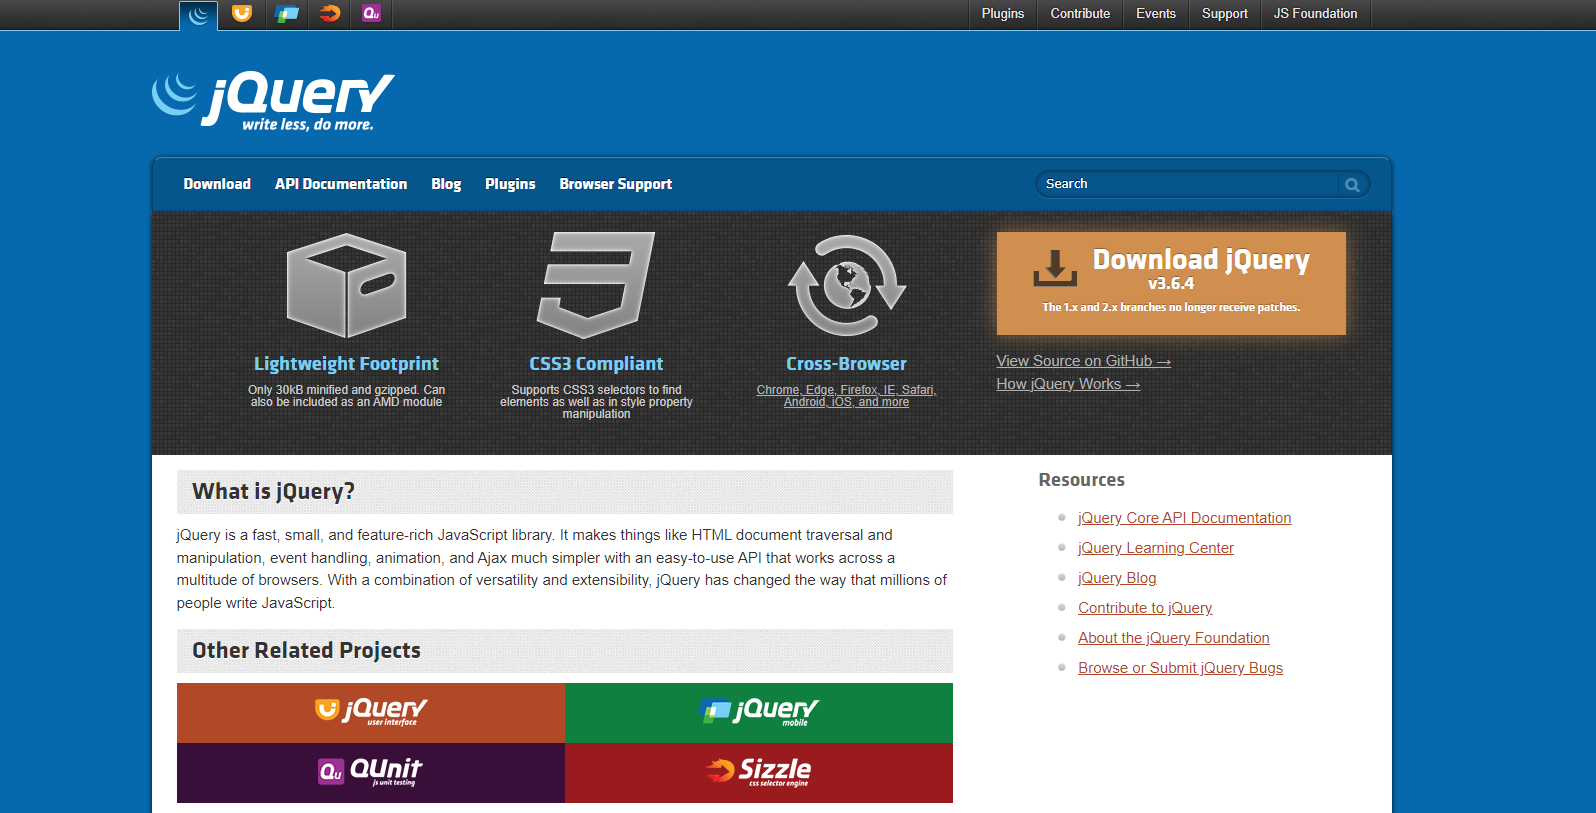Open the CSS3 Compliant heading link

coord(596,364)
